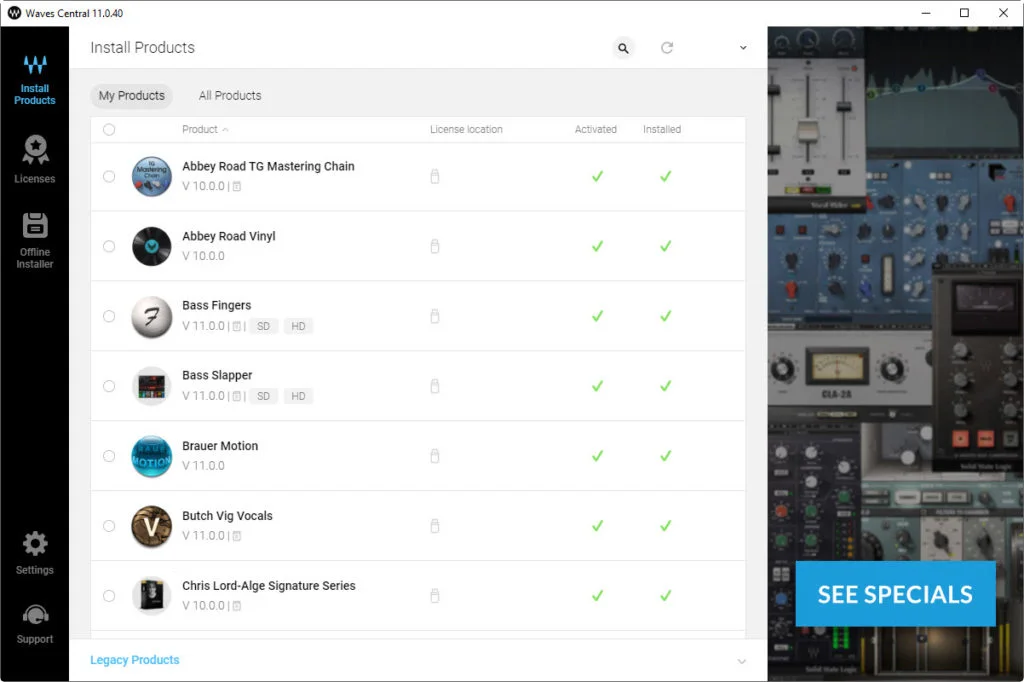Click the Bass Fingers product icon
This screenshot has width=1024, height=682.
(x=152, y=316)
